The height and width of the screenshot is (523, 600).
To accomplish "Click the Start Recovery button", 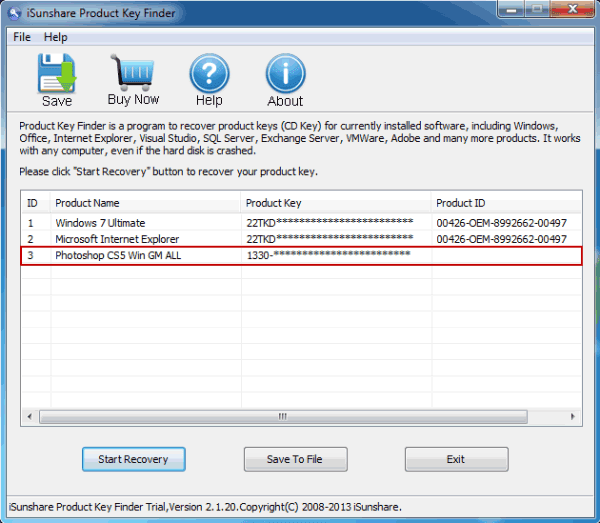I will pyautogui.click(x=134, y=459).
